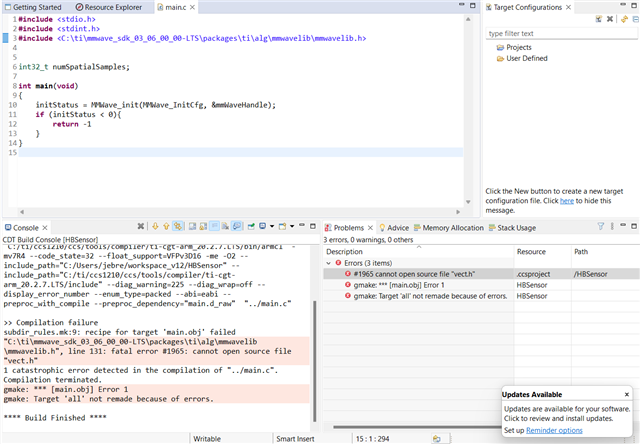Screen dimensions: 640x444
Task: Click editor vertical scrollbar down arrow
Action: click(468, 202)
